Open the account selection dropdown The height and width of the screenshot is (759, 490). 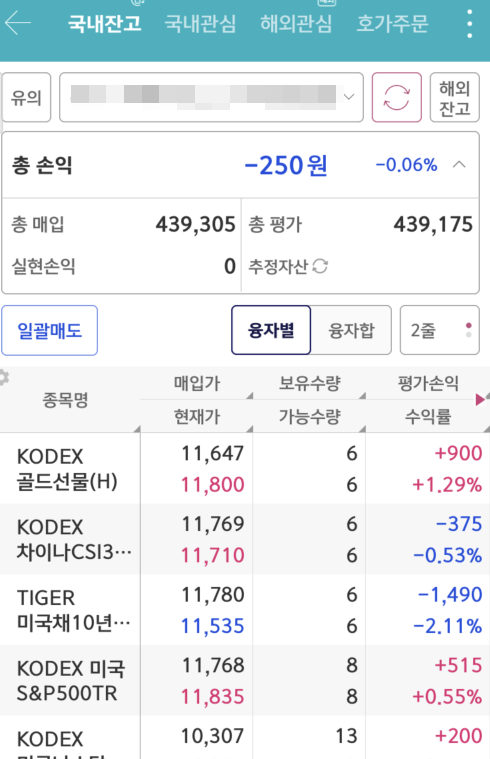pos(211,97)
